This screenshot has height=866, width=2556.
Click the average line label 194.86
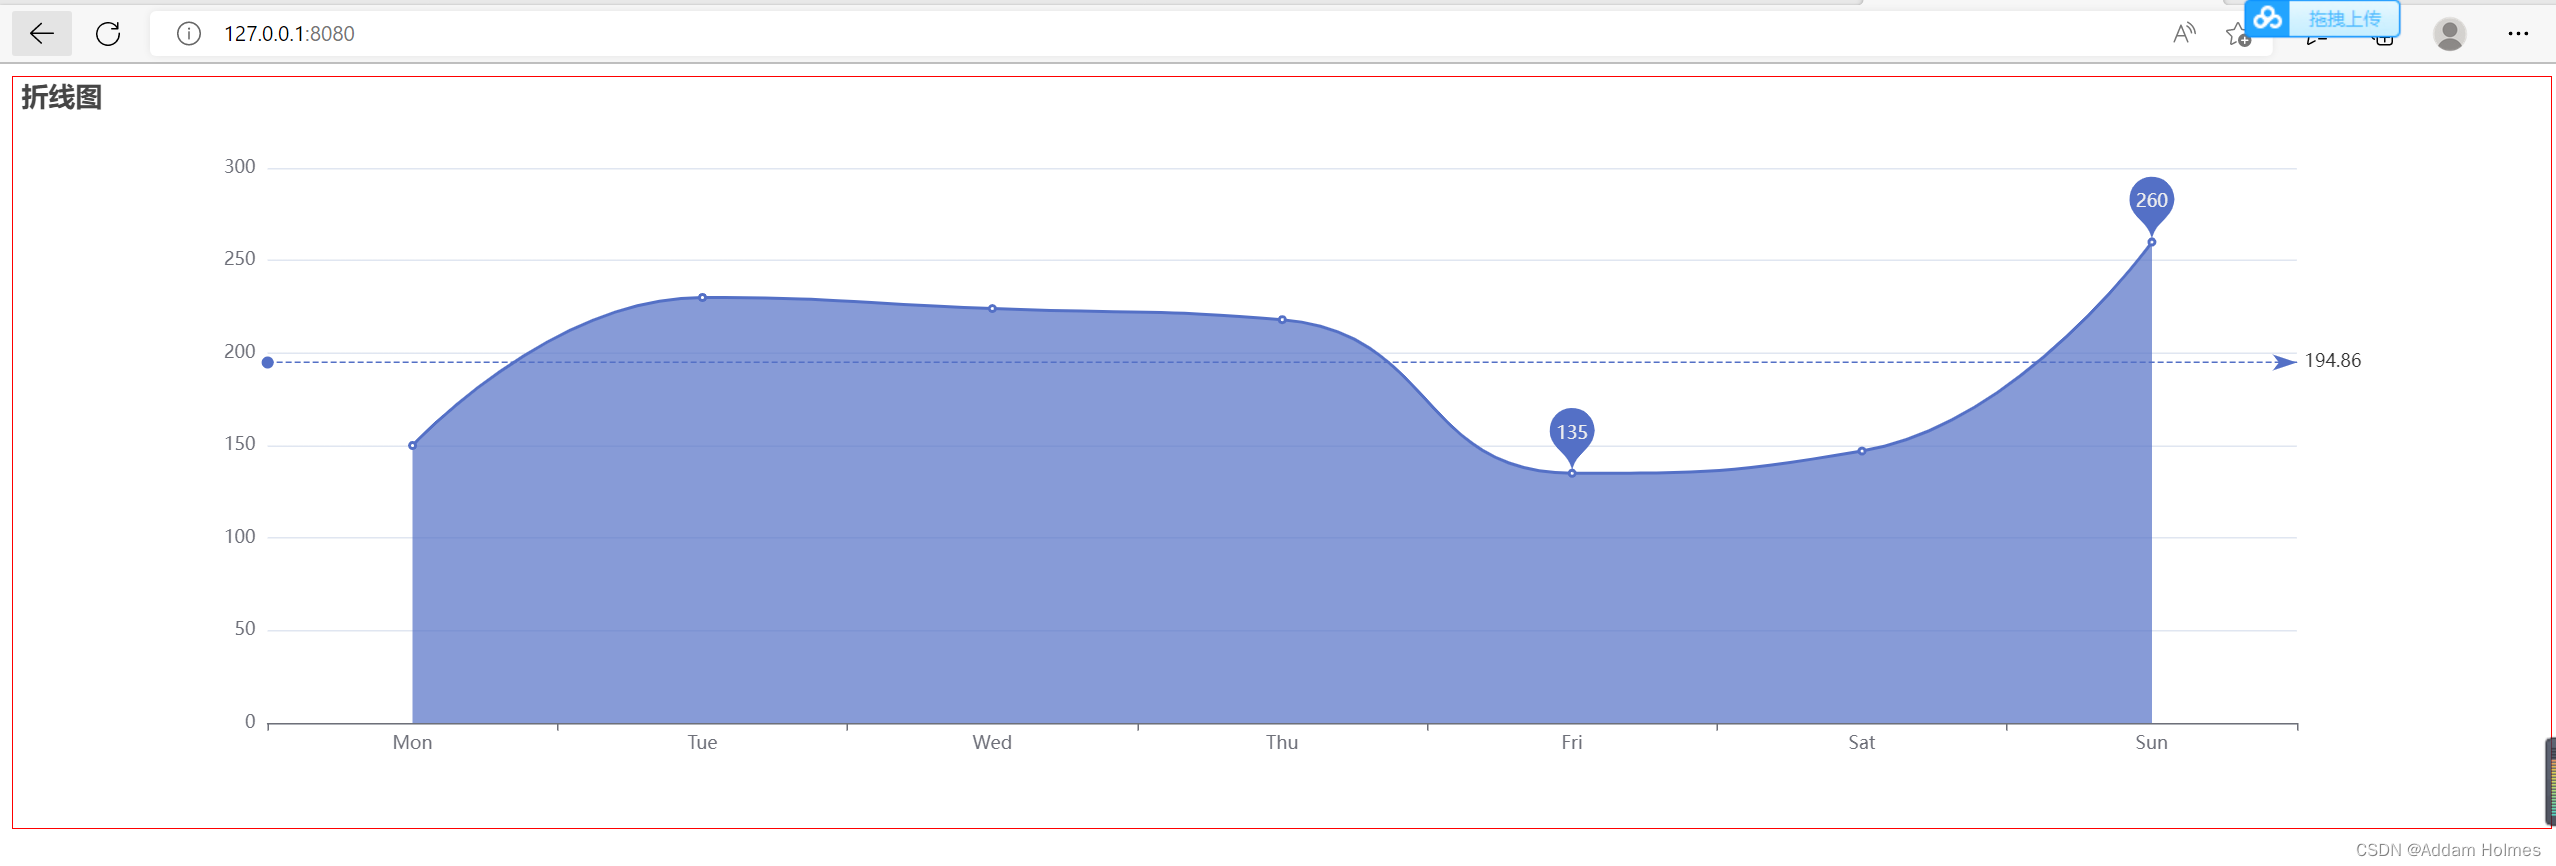pyautogui.click(x=2332, y=361)
